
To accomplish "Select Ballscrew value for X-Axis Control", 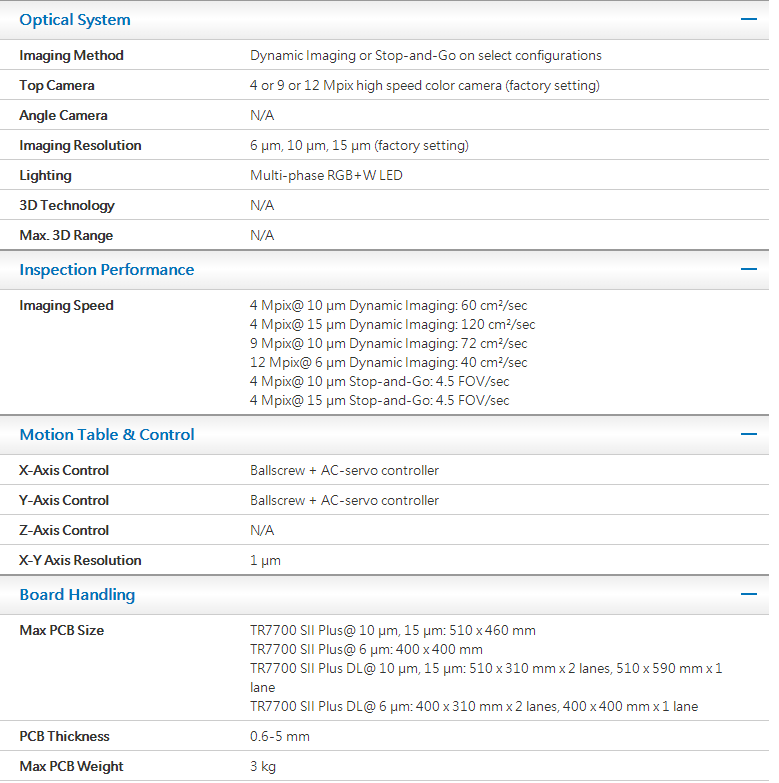I will tap(345, 470).
